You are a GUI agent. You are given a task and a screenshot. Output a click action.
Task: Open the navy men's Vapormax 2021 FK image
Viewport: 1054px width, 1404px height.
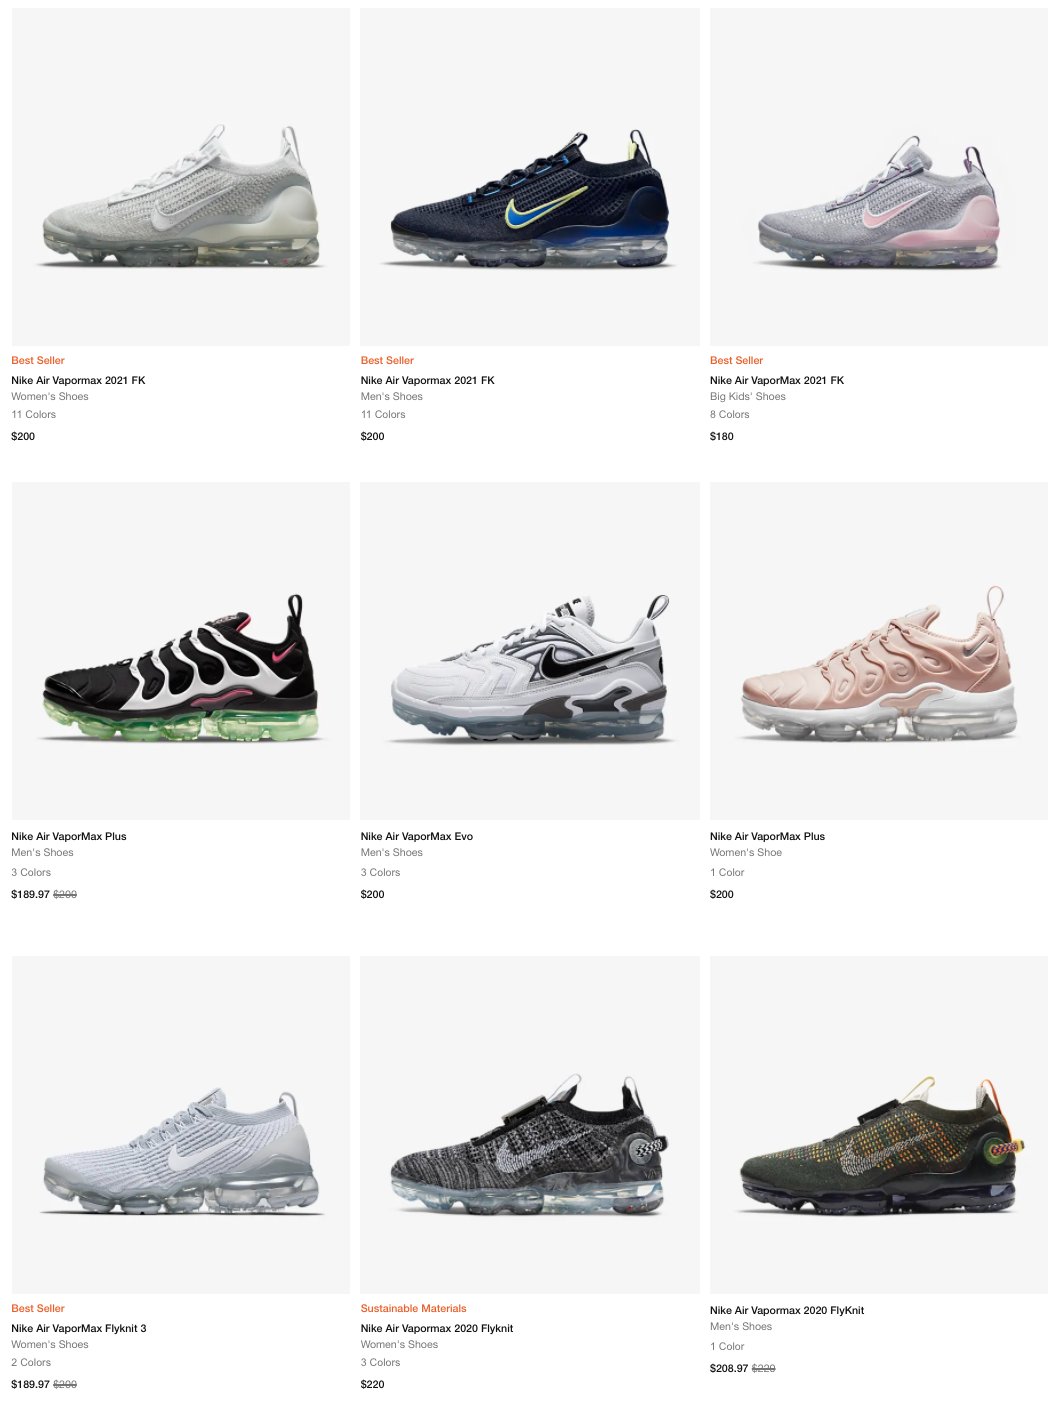(x=530, y=177)
